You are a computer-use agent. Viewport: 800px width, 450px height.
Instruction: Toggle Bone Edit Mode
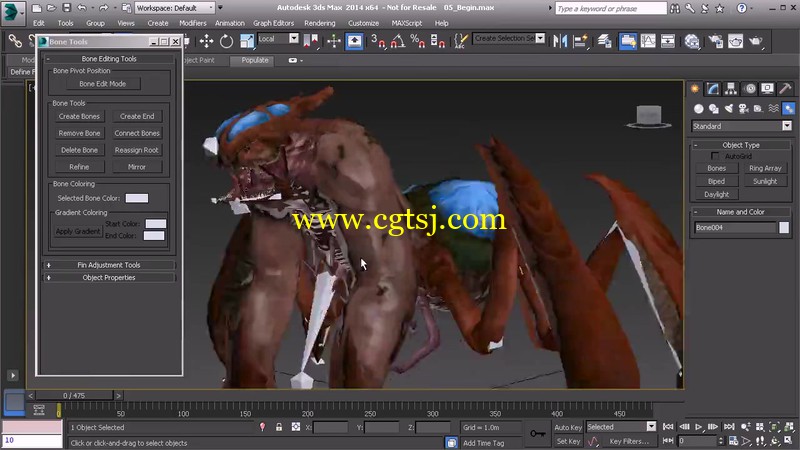(103, 84)
